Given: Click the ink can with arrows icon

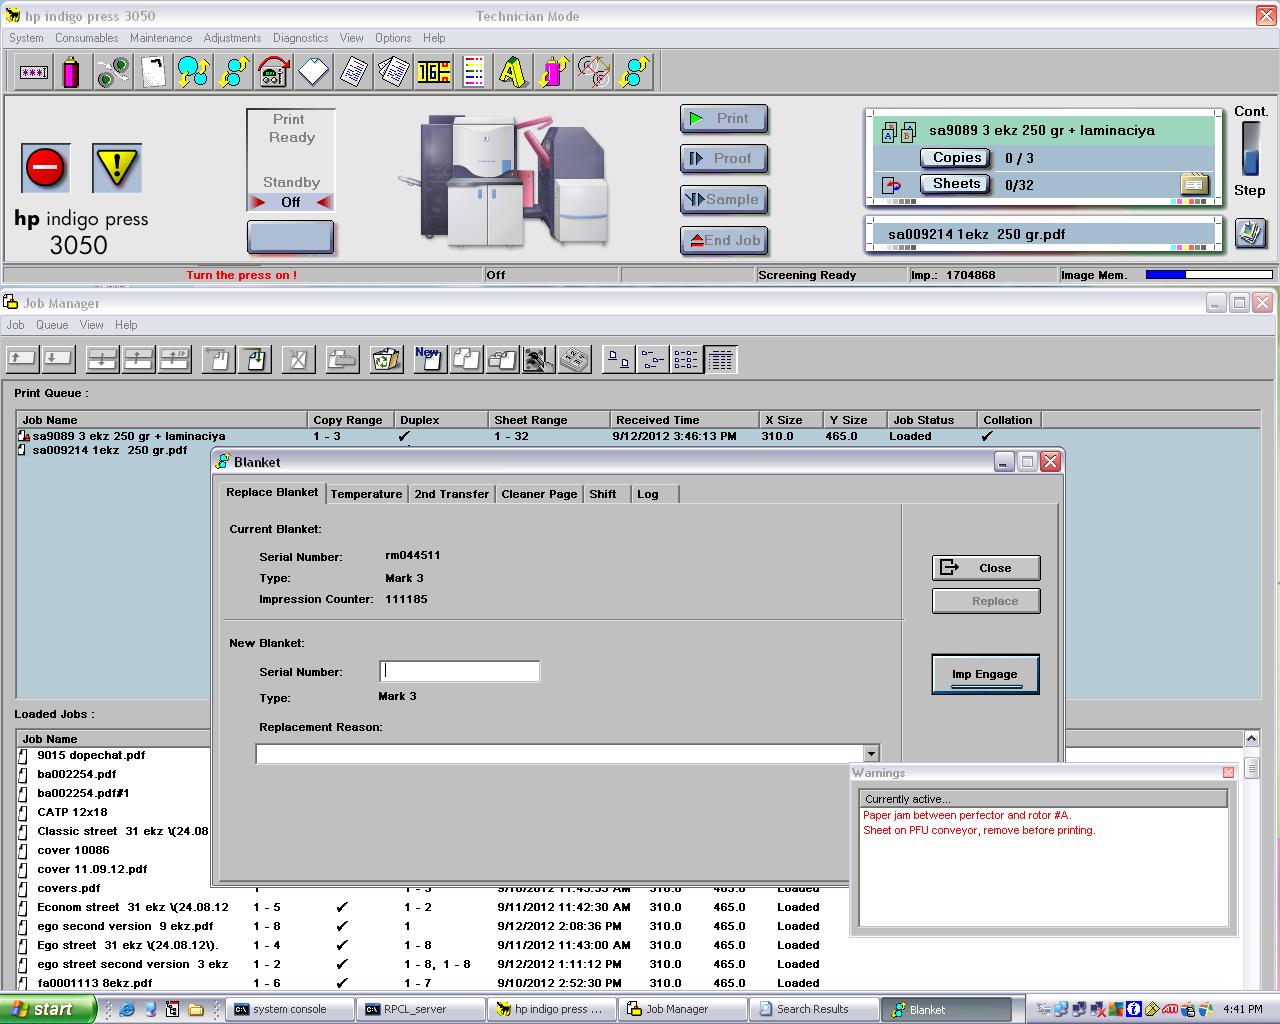Looking at the screenshot, I should coord(553,72).
